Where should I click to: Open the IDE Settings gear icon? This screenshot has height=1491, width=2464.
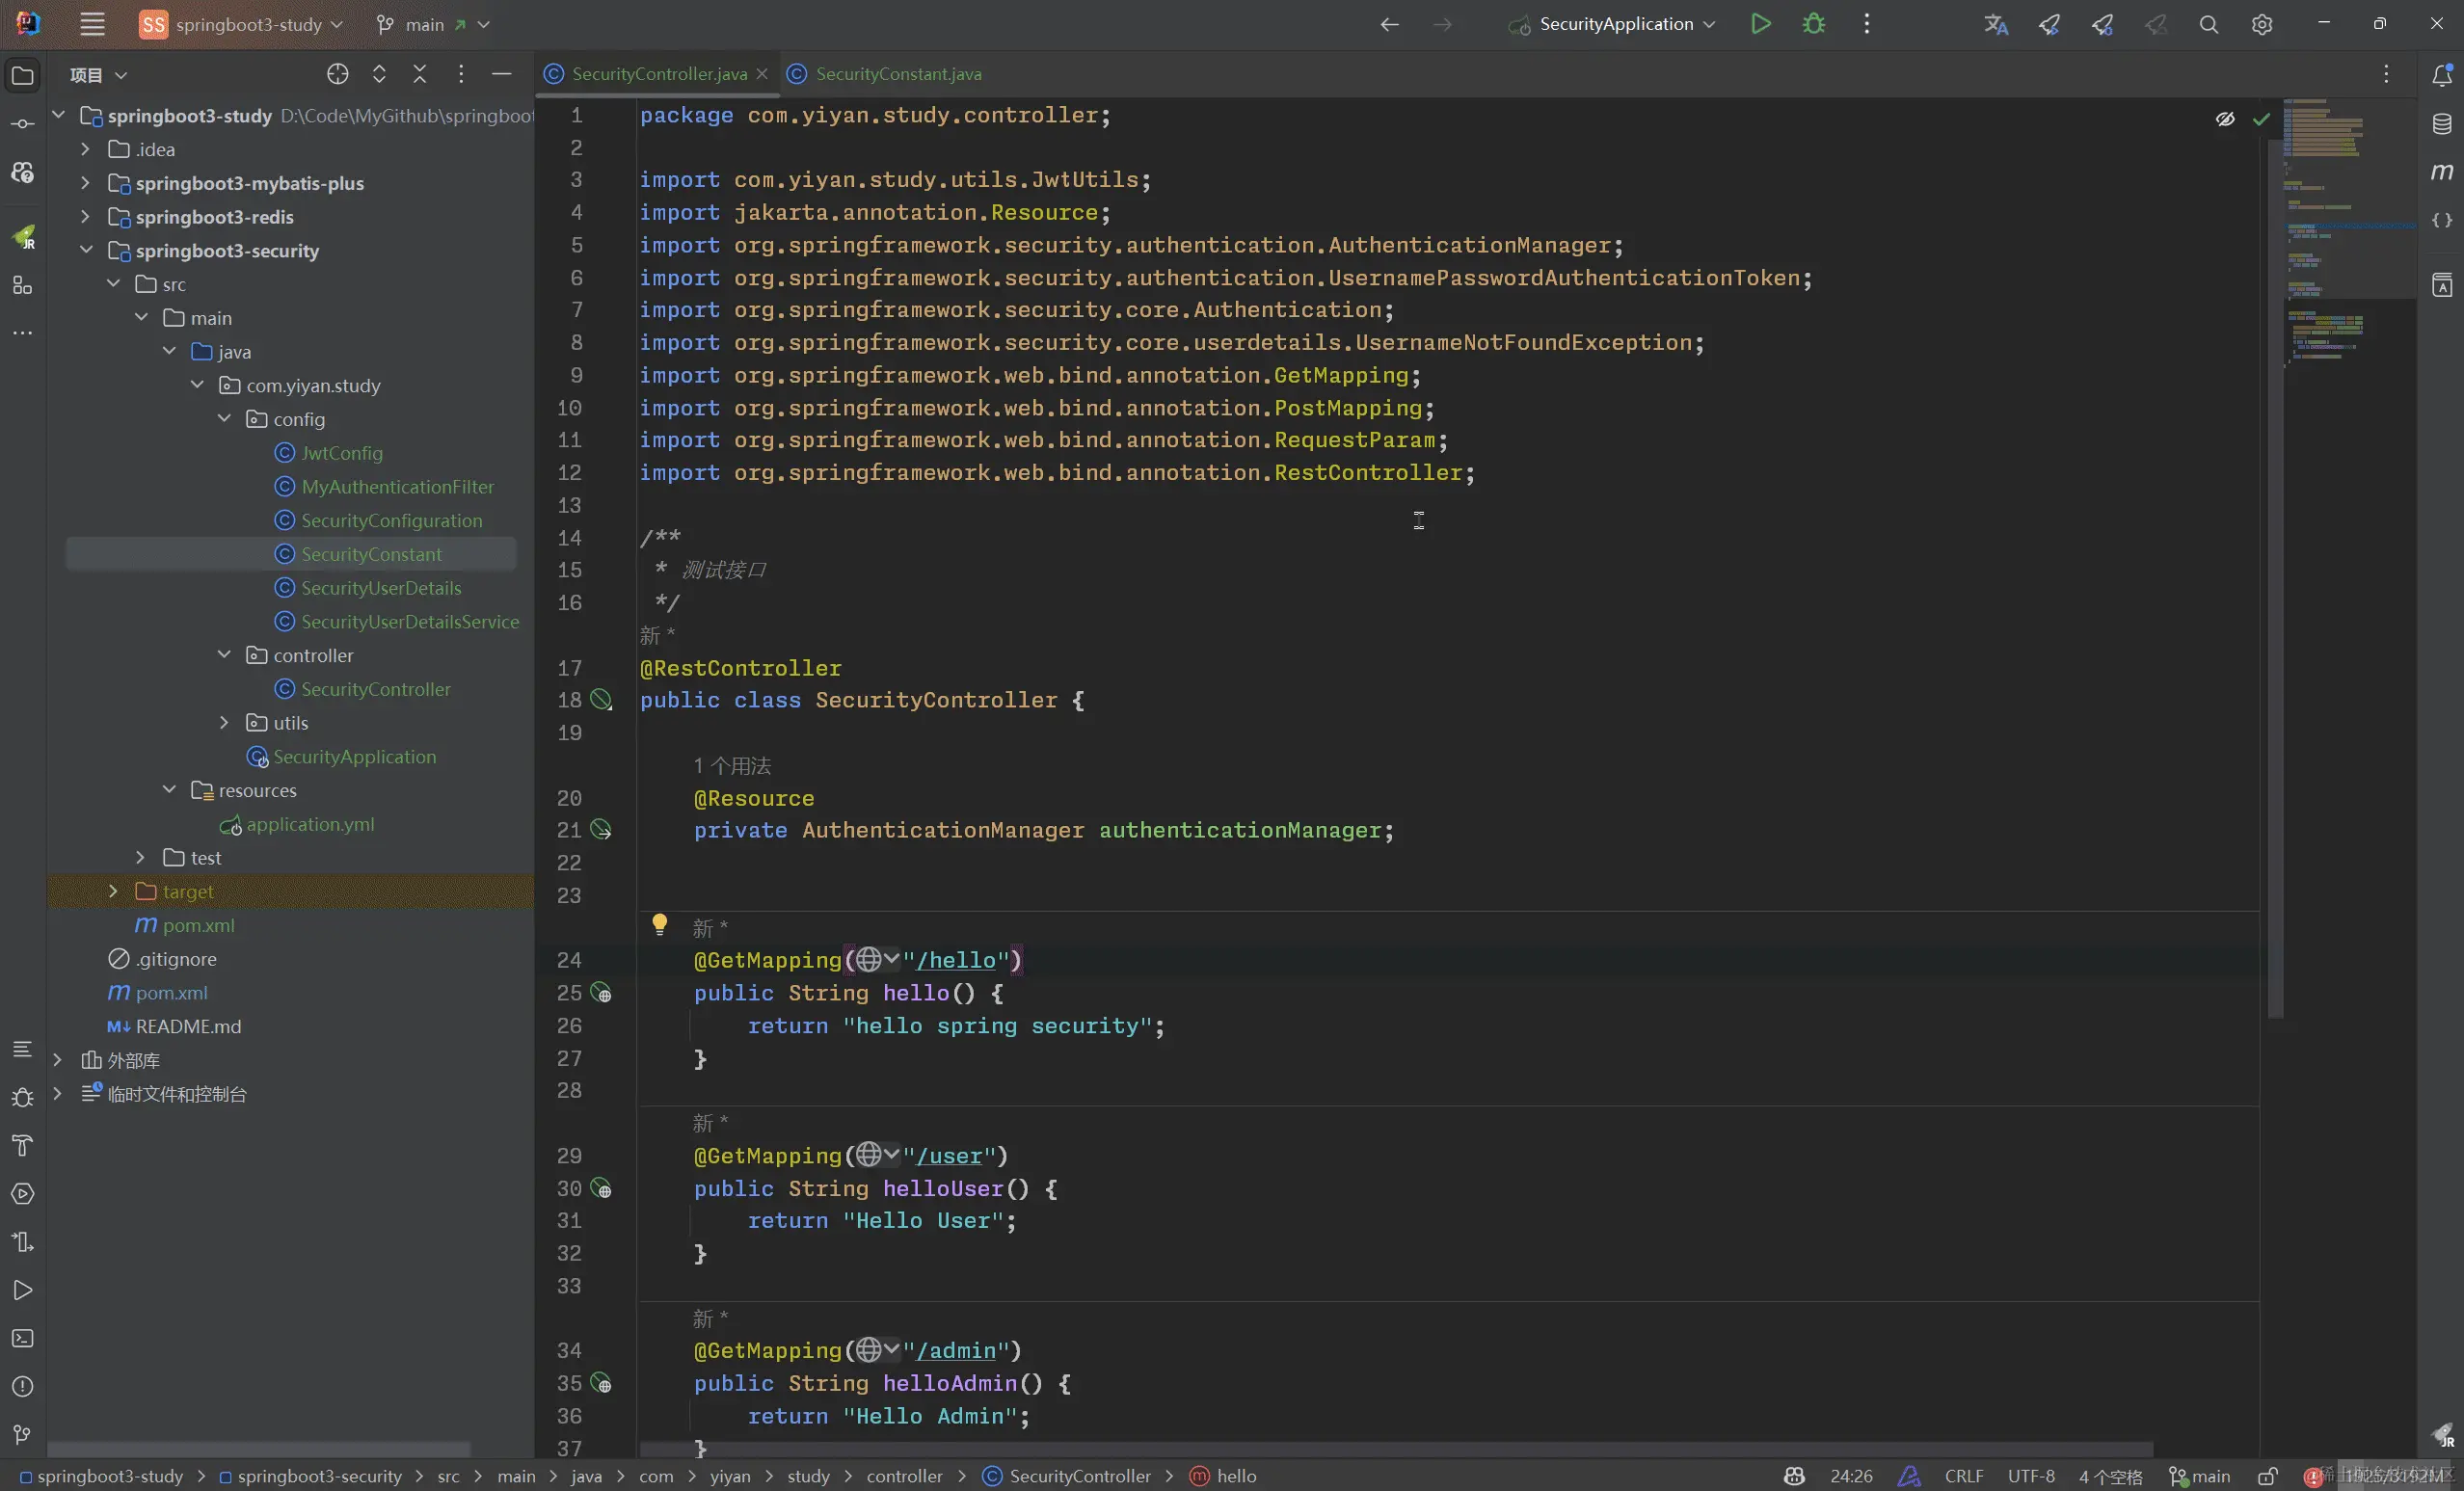pyautogui.click(x=2262, y=24)
